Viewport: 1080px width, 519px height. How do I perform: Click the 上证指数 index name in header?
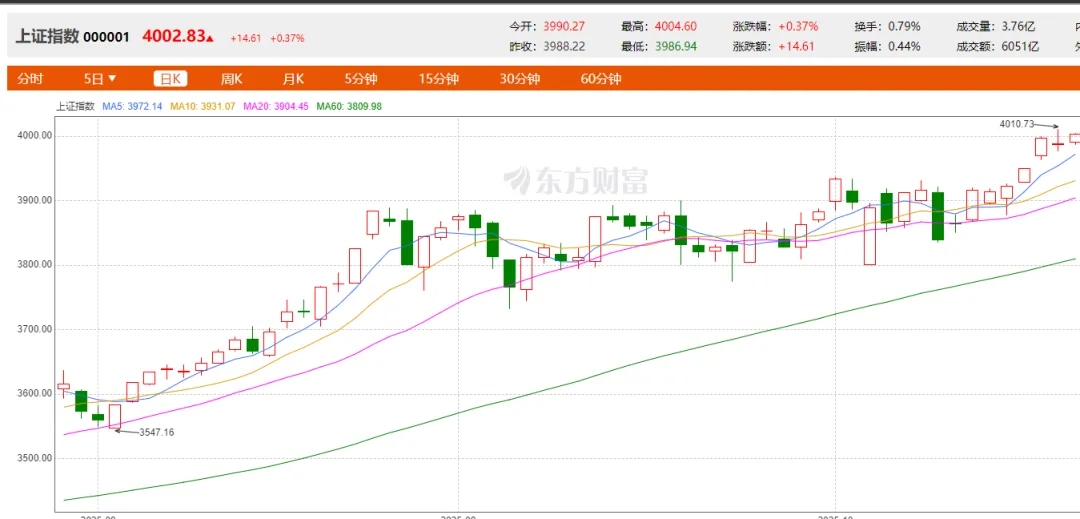point(46,37)
